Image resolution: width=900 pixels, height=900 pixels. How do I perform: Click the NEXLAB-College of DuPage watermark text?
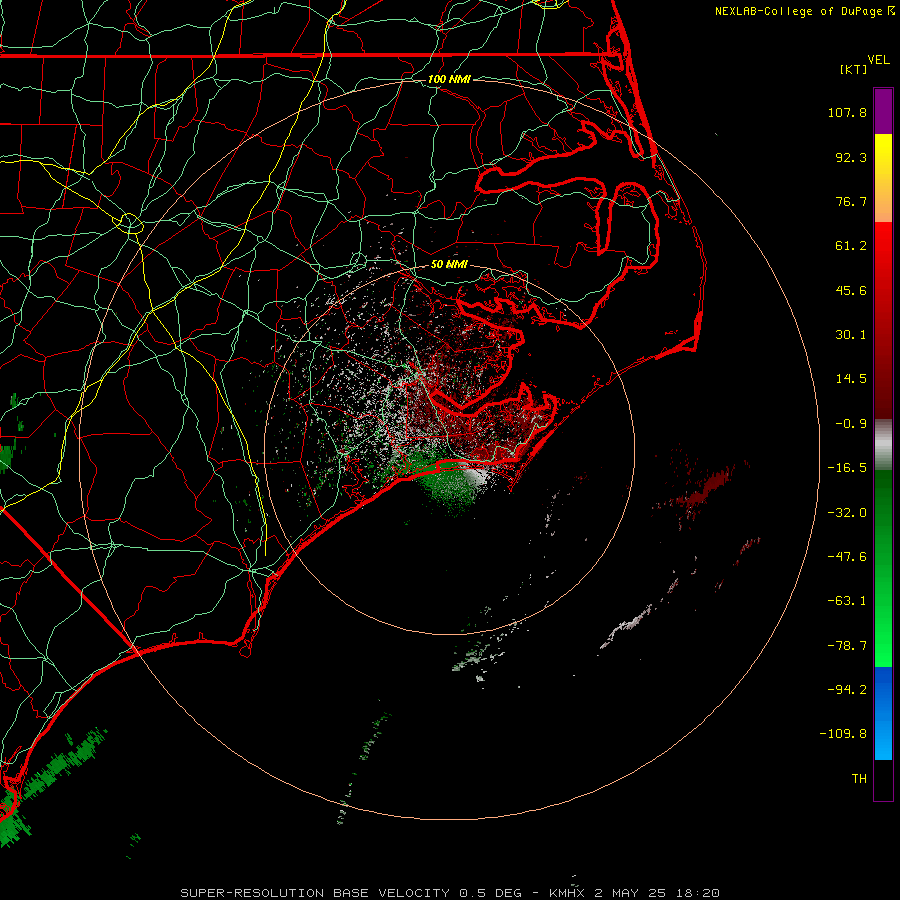[x=800, y=11]
